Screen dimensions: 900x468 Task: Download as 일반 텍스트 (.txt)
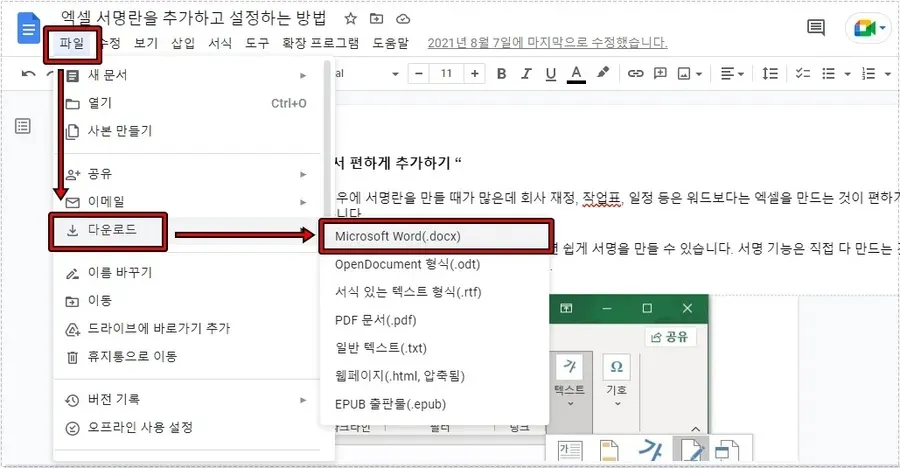pyautogui.click(x=435, y=349)
